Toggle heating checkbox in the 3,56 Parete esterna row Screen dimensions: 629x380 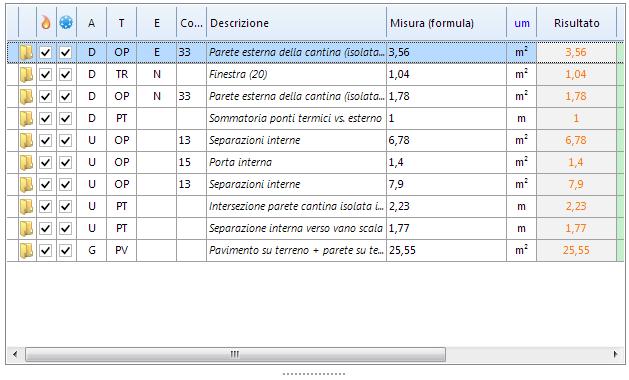click(x=46, y=52)
